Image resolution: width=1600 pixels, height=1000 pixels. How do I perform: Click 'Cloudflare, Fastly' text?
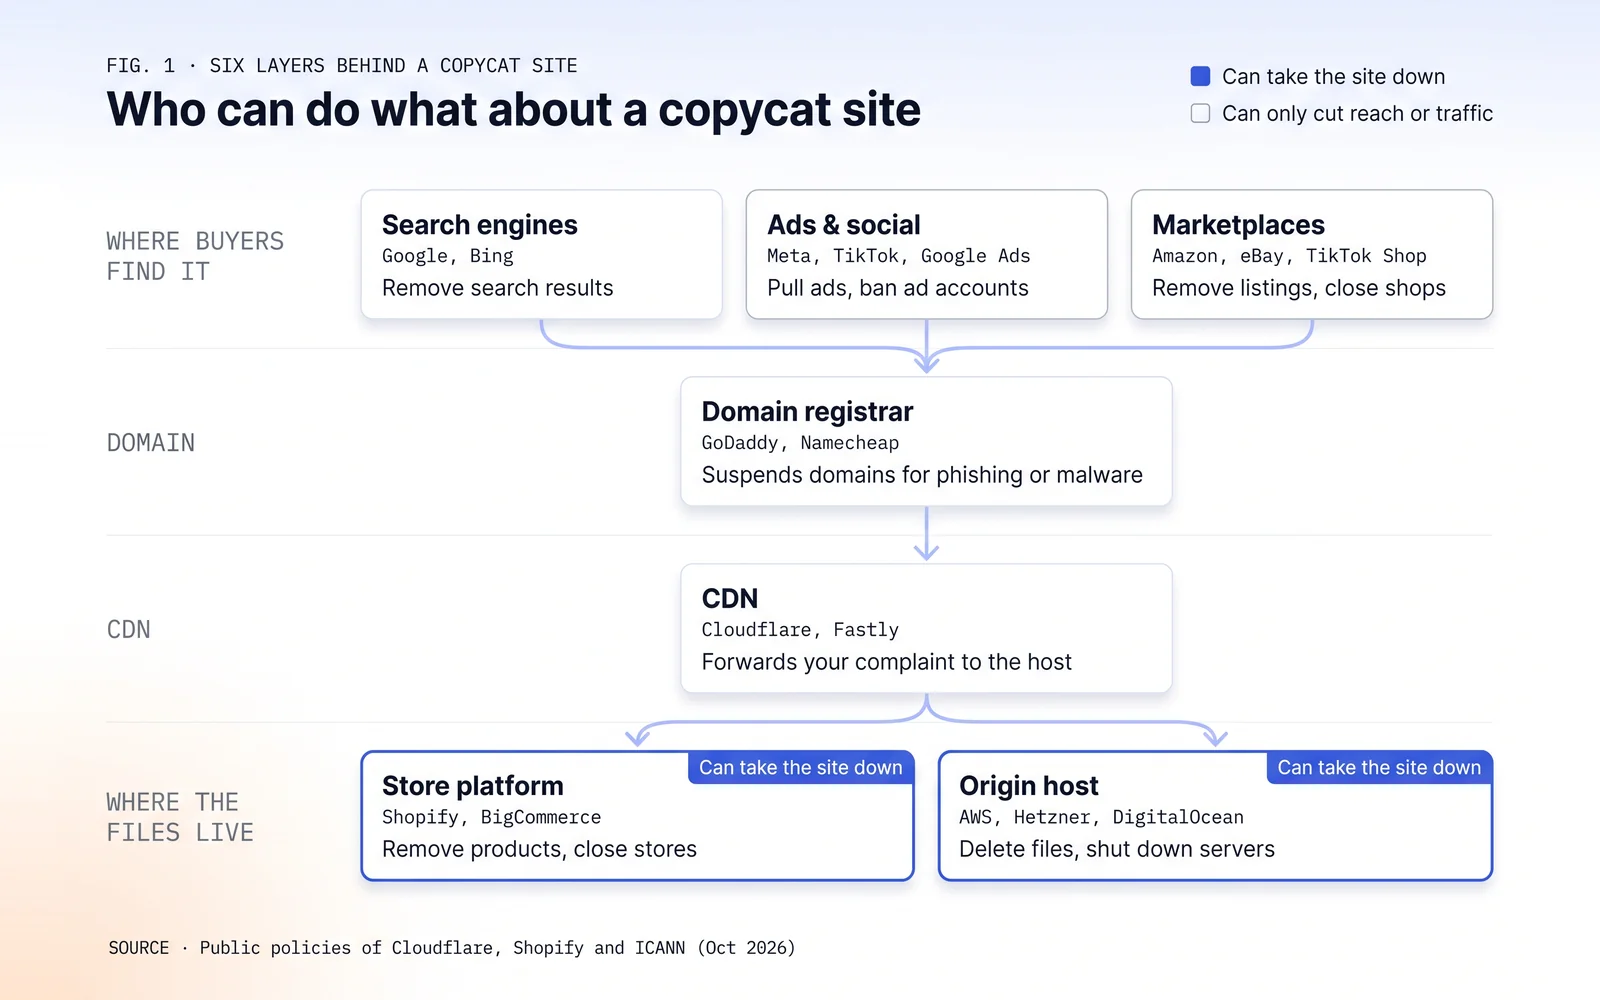800,630
